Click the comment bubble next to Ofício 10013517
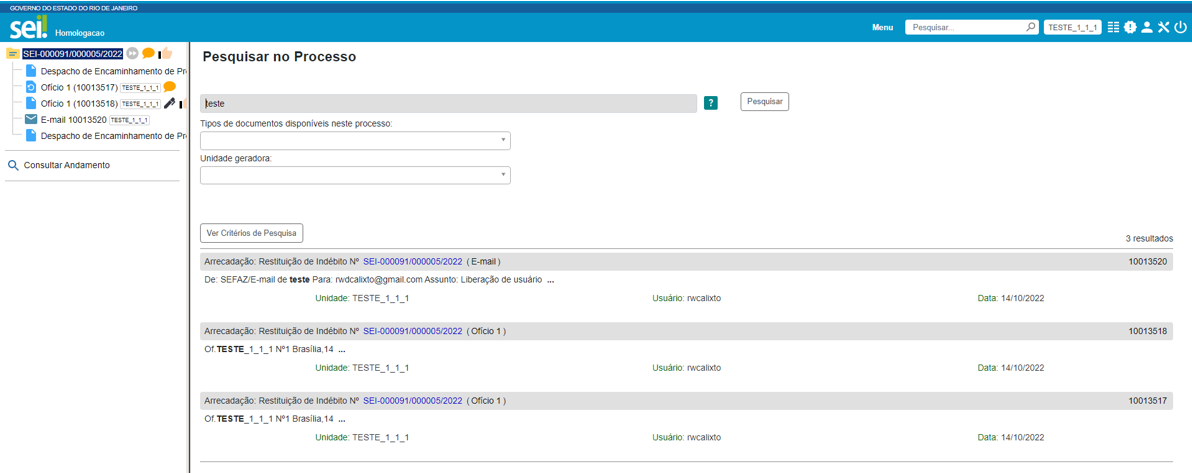This screenshot has width=1192, height=473. point(170,87)
